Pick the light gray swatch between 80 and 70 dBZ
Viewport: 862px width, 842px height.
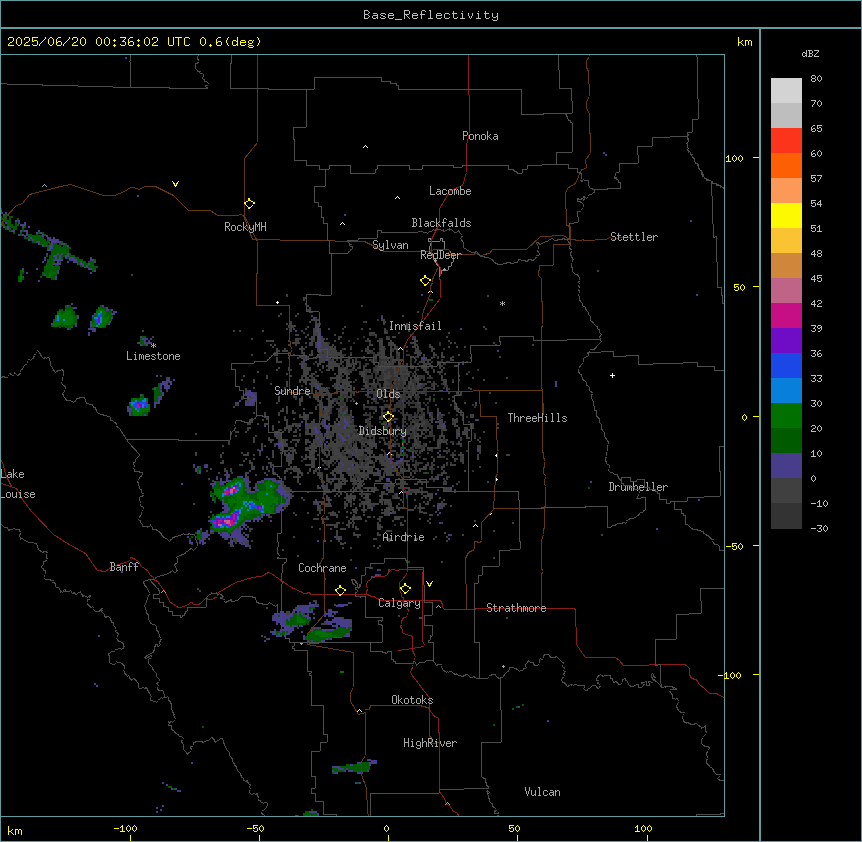pos(786,90)
